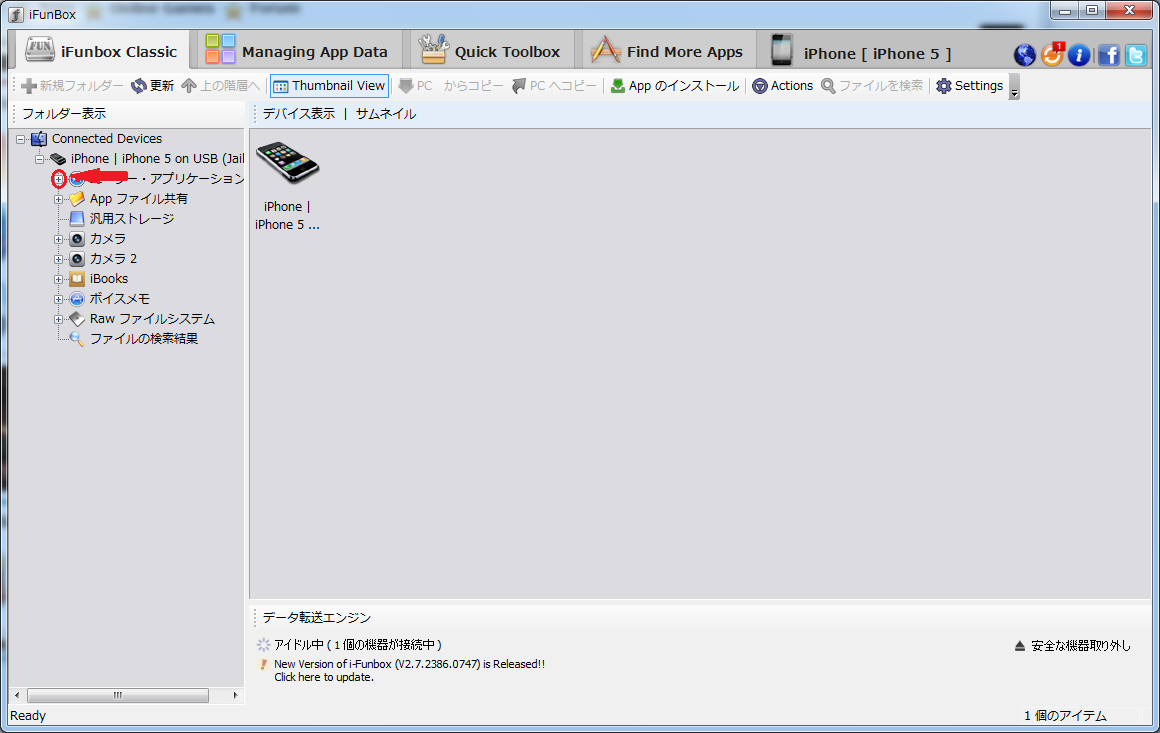This screenshot has width=1160, height=733.
Task: Select 汎用ストレージ tree label
Action: pyautogui.click(x=132, y=218)
